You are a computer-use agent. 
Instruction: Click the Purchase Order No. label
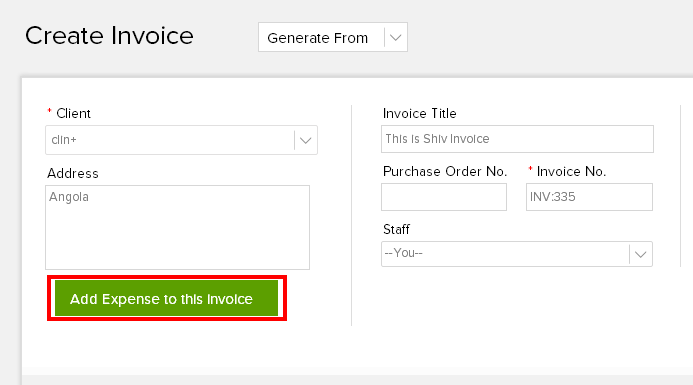445,172
